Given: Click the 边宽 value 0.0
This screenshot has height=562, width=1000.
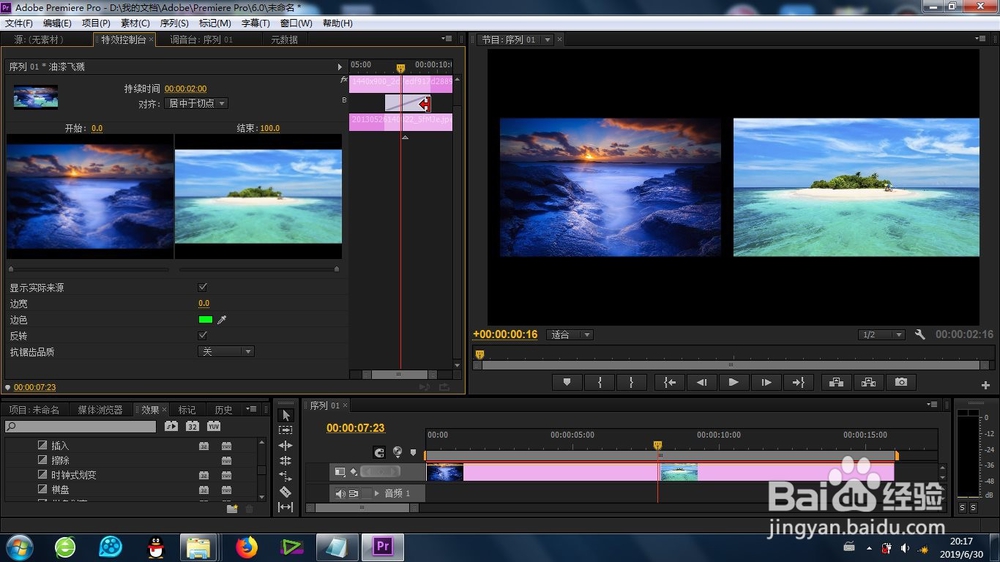Looking at the screenshot, I should click(204, 303).
